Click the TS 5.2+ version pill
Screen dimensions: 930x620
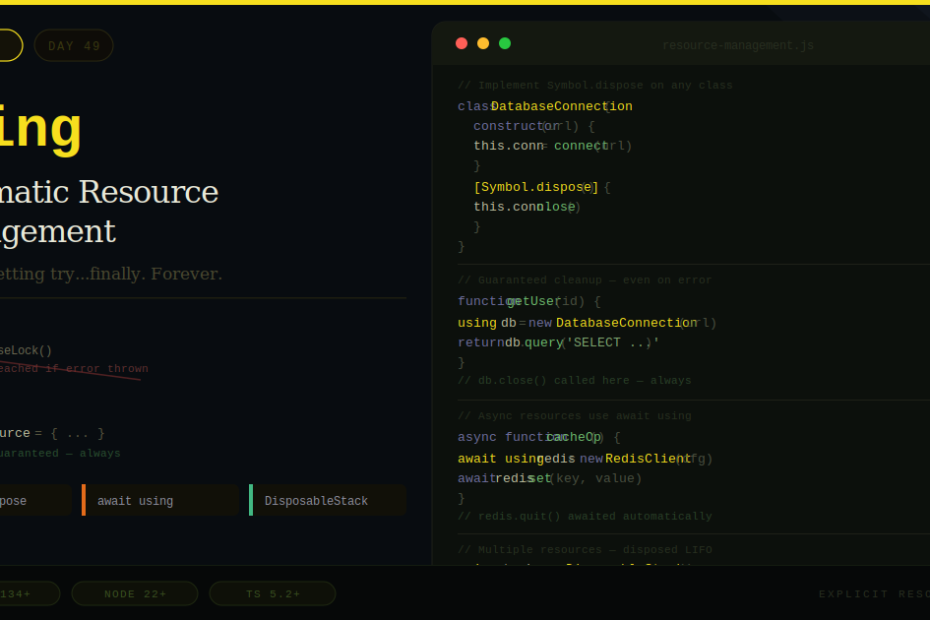click(x=273, y=594)
